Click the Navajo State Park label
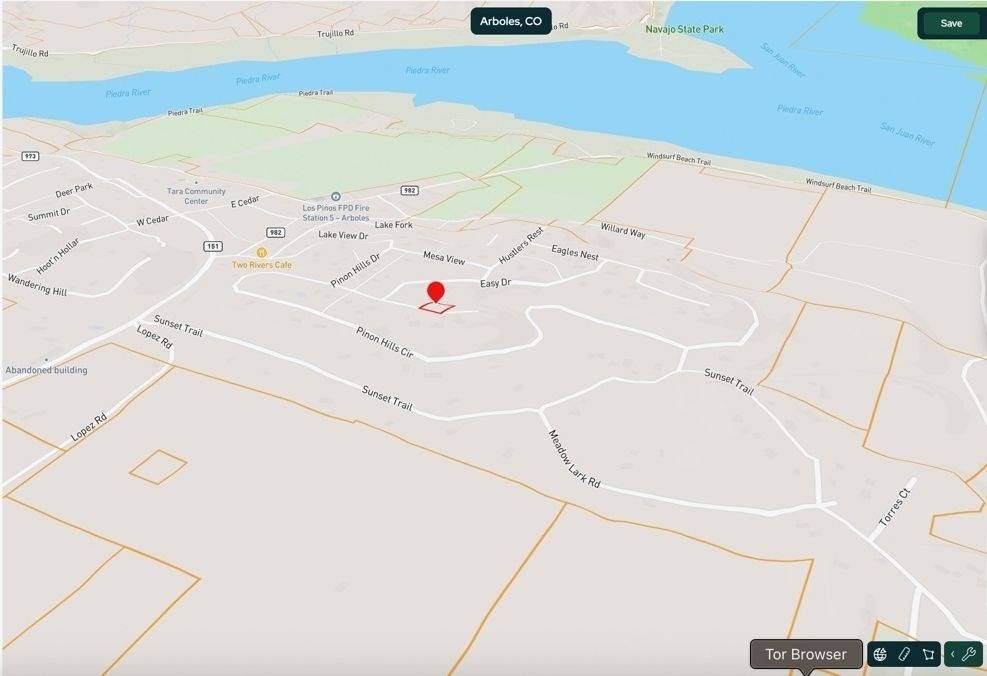The image size is (987, 676). 684,29
